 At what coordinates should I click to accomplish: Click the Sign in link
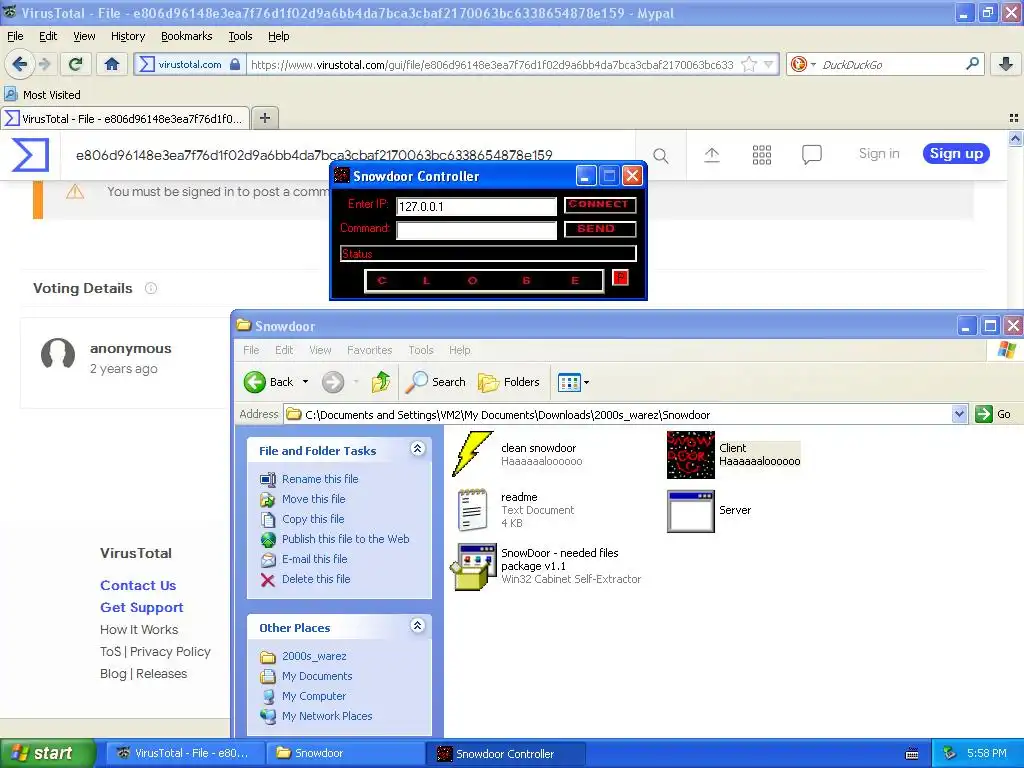[878, 153]
